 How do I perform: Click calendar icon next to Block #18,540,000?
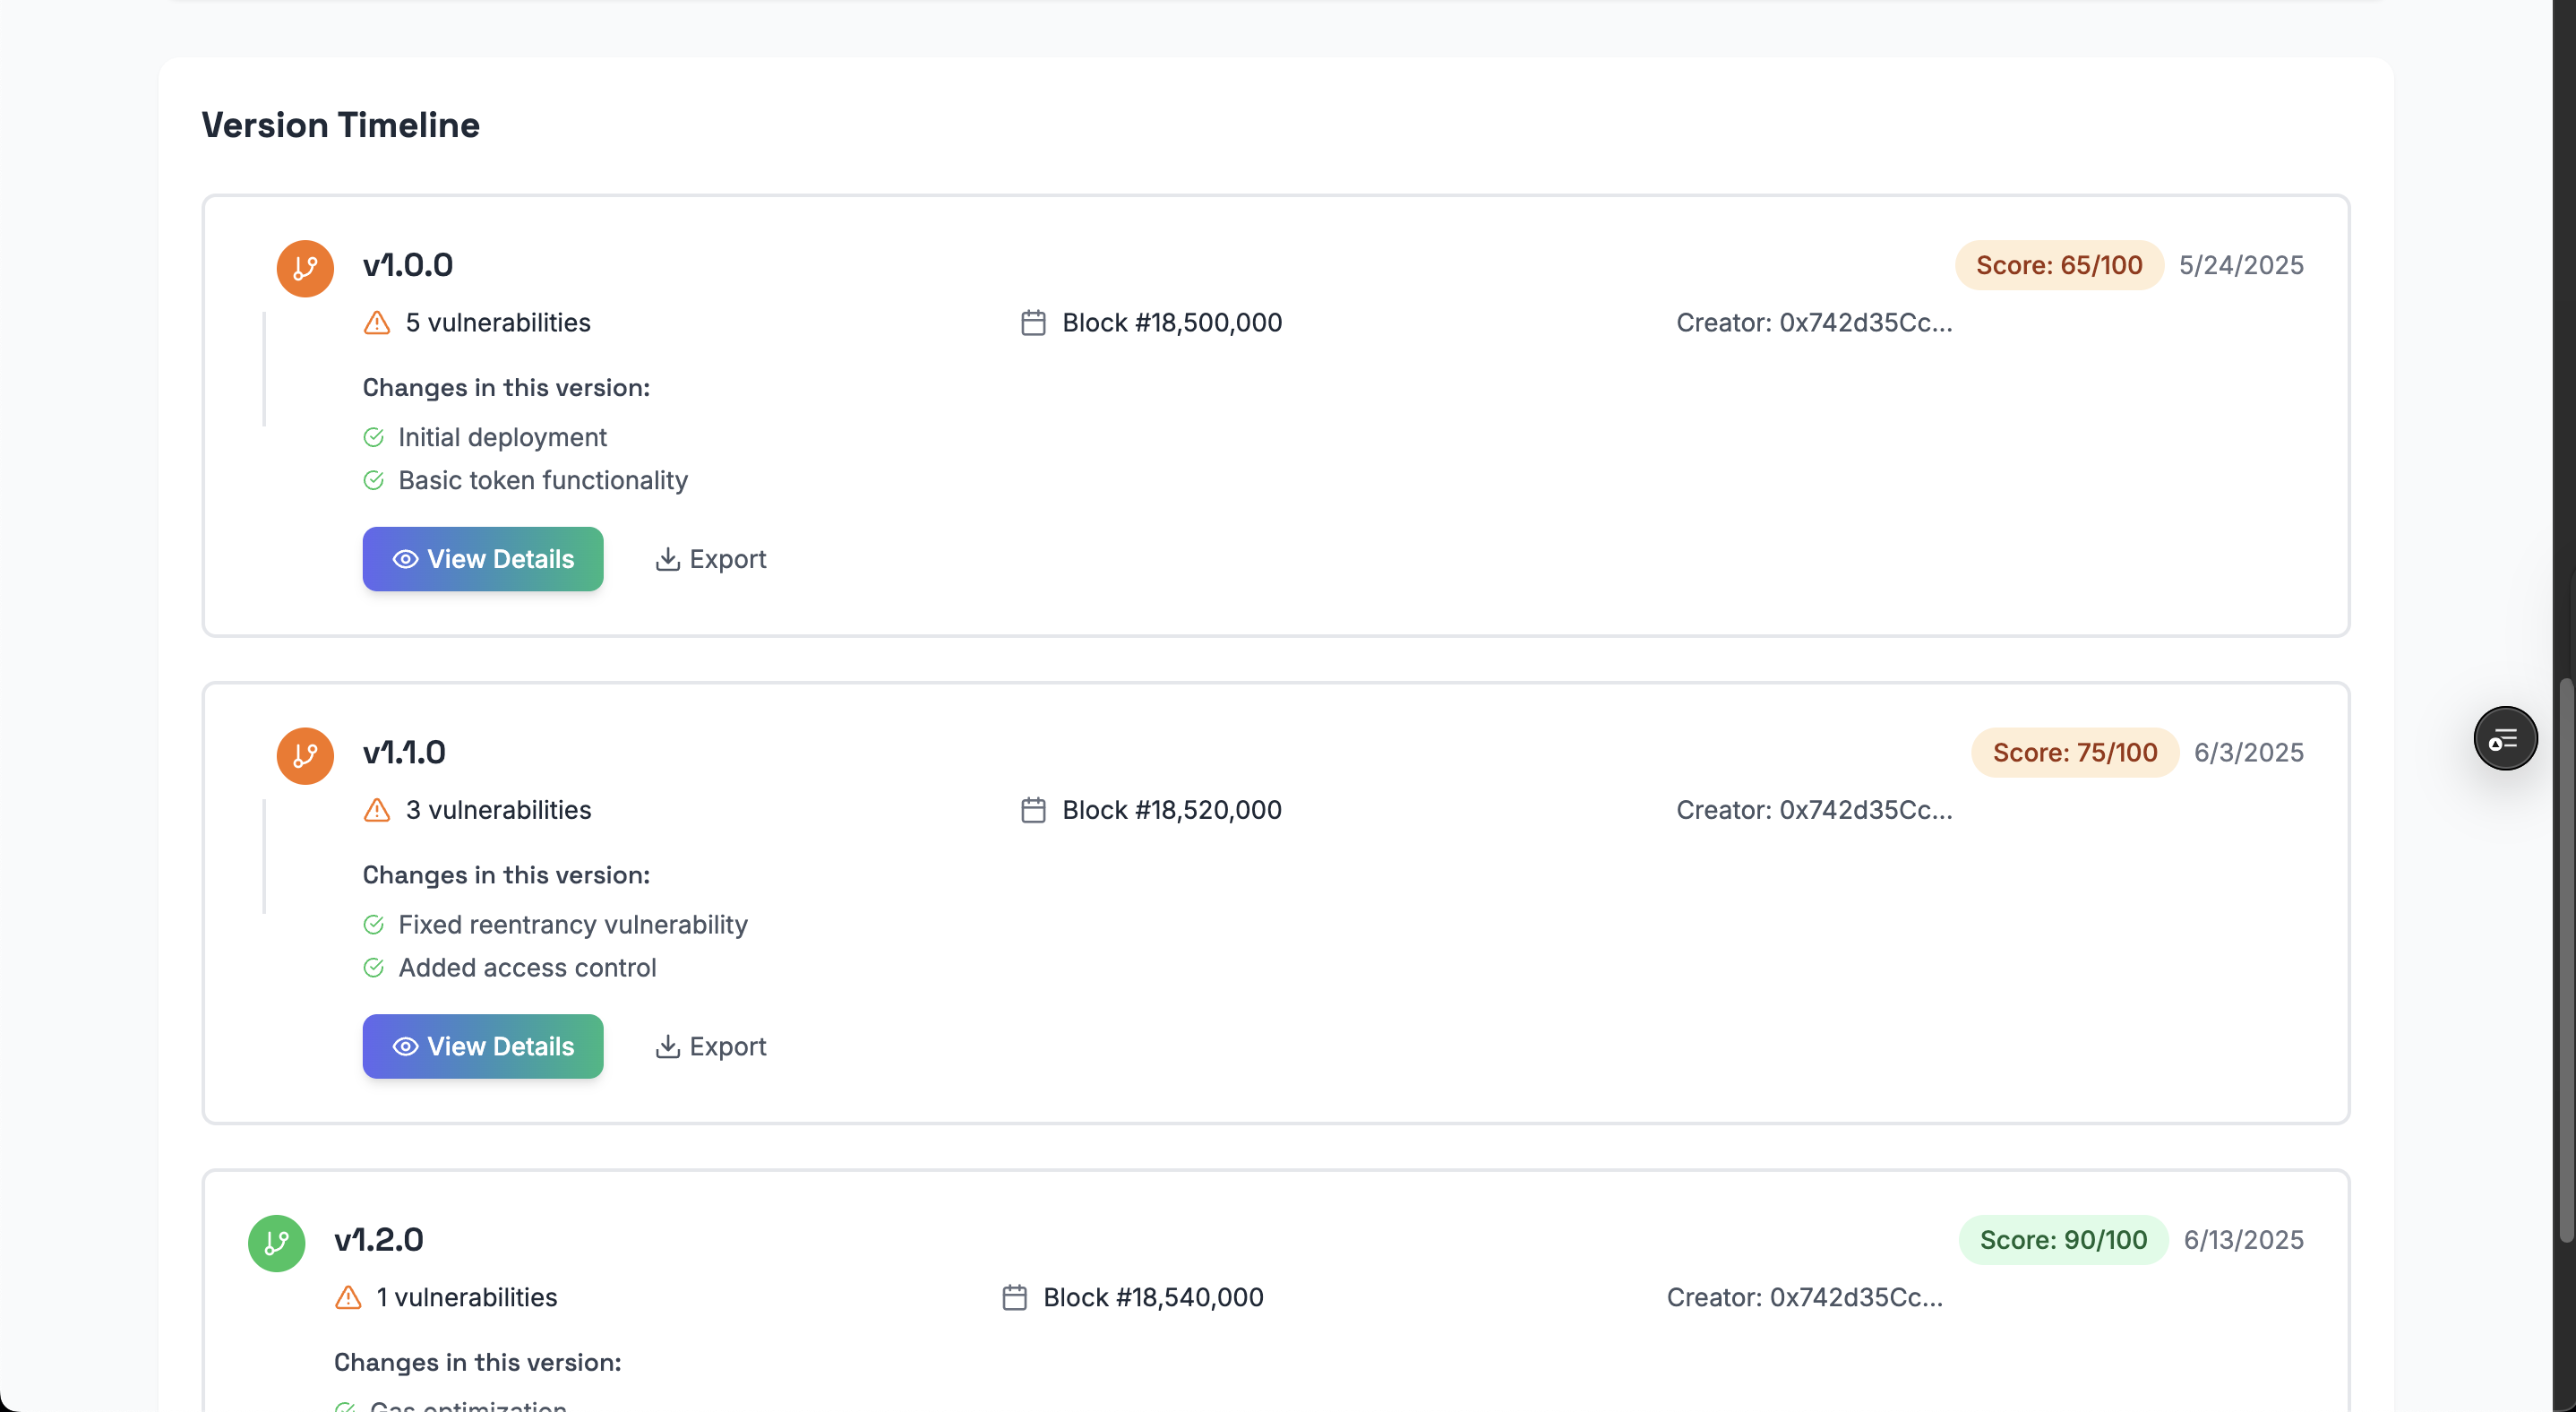tap(1014, 1297)
